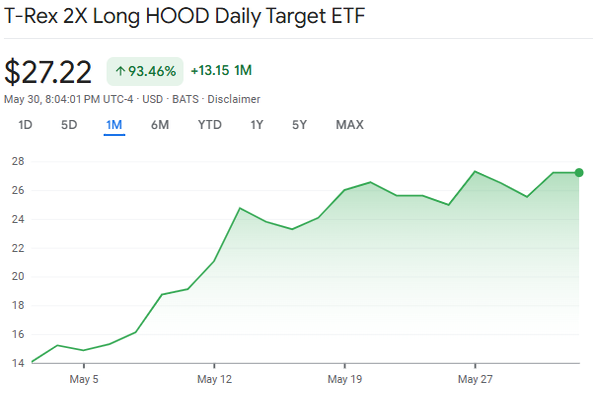Show the MAX time range
593x395 pixels.
pyautogui.click(x=350, y=125)
